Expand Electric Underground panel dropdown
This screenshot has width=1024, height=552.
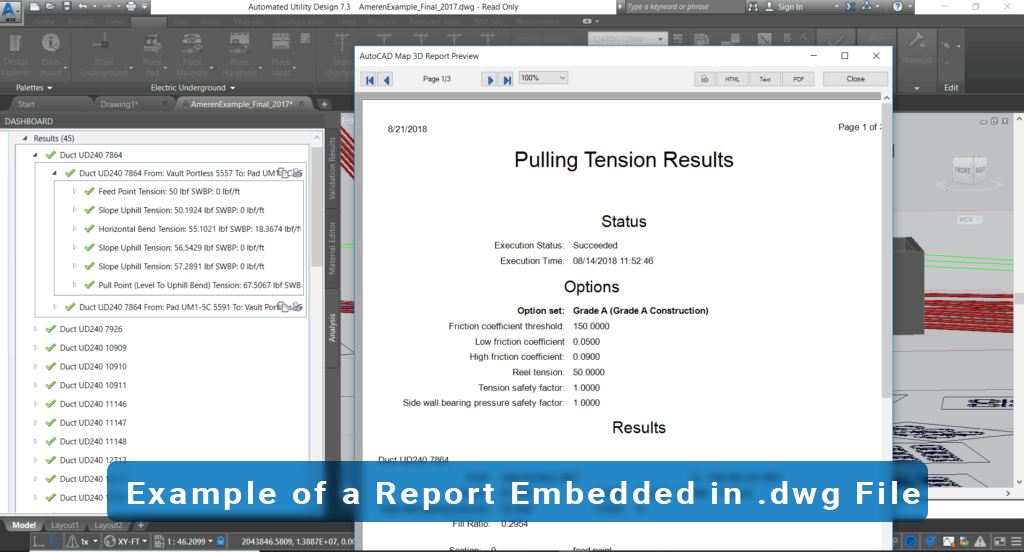(x=193, y=88)
